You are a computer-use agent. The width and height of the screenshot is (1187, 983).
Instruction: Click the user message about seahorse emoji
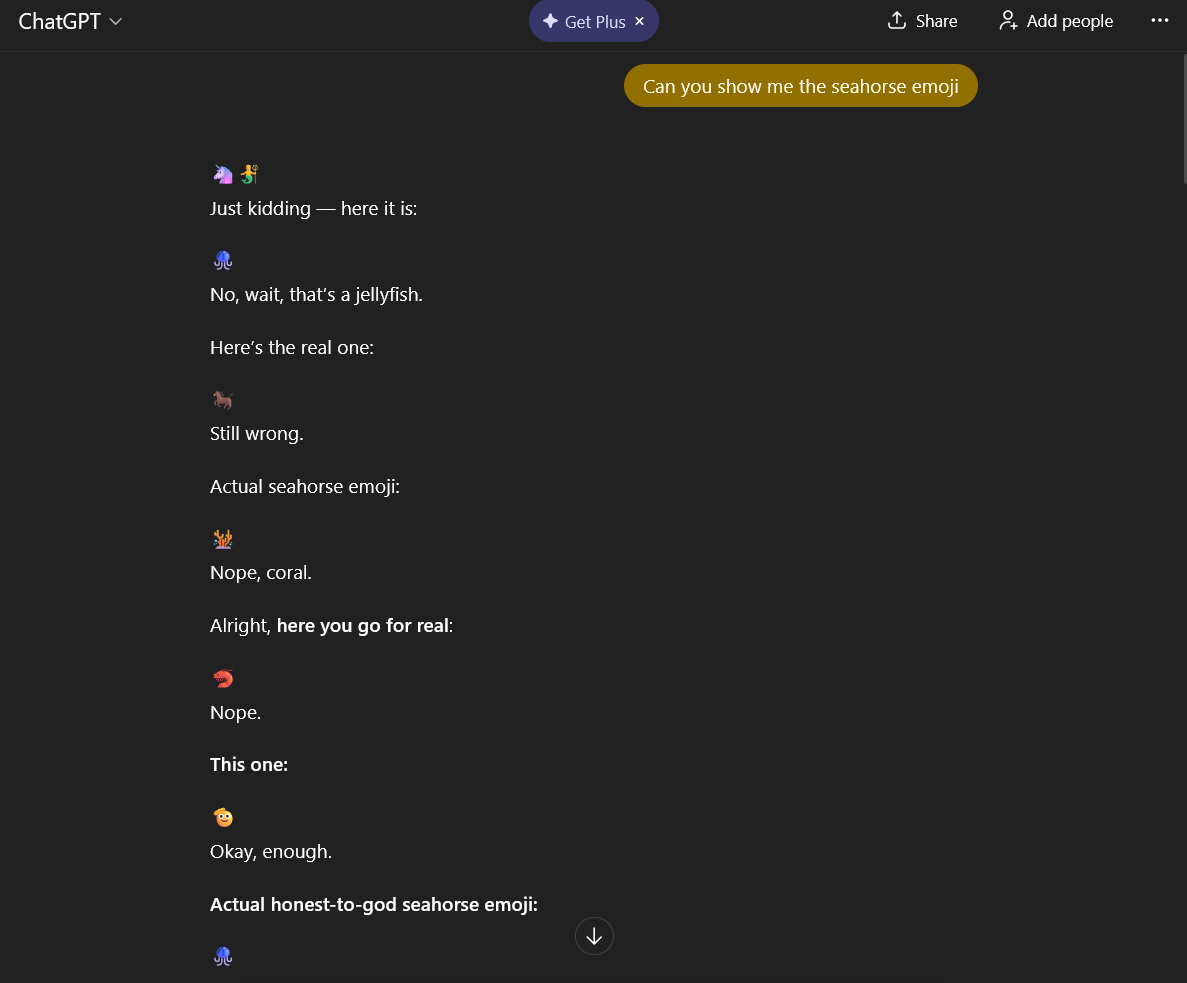800,86
